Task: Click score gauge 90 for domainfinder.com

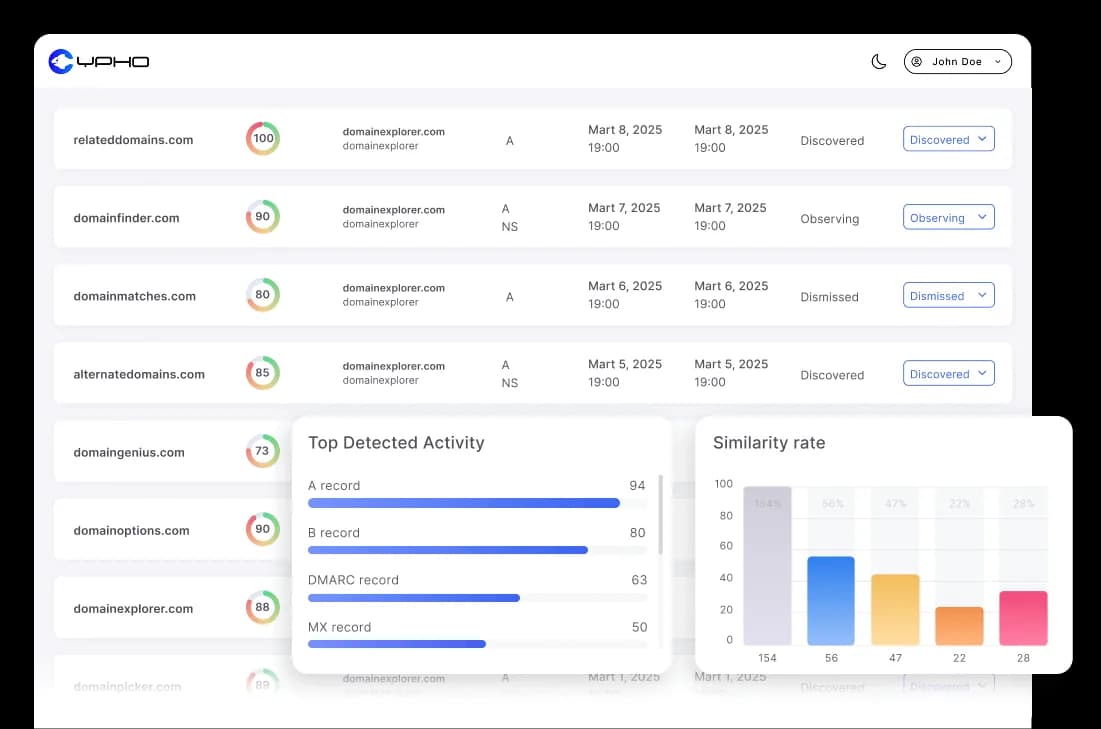Action: [263, 217]
